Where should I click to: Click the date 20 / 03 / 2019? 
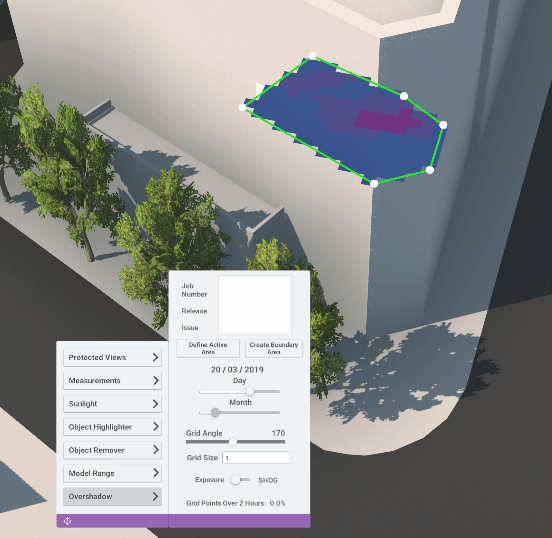point(237,369)
